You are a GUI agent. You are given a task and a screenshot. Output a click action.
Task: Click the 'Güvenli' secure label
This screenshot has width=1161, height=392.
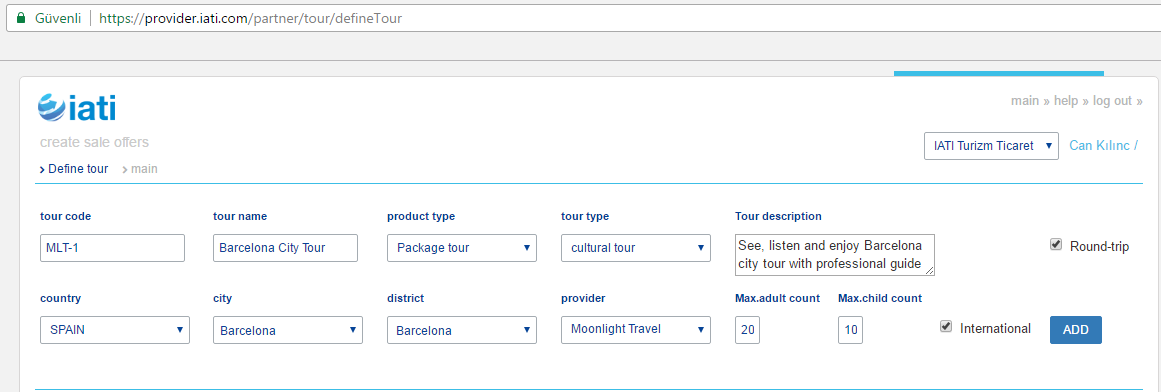[58, 18]
